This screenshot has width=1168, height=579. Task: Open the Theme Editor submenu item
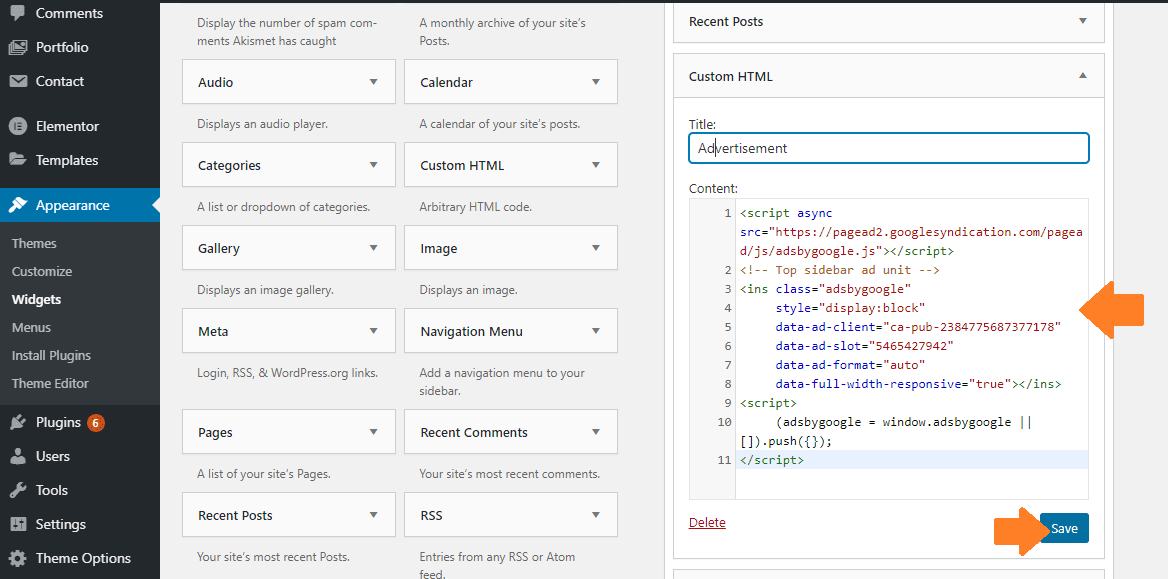(50, 383)
